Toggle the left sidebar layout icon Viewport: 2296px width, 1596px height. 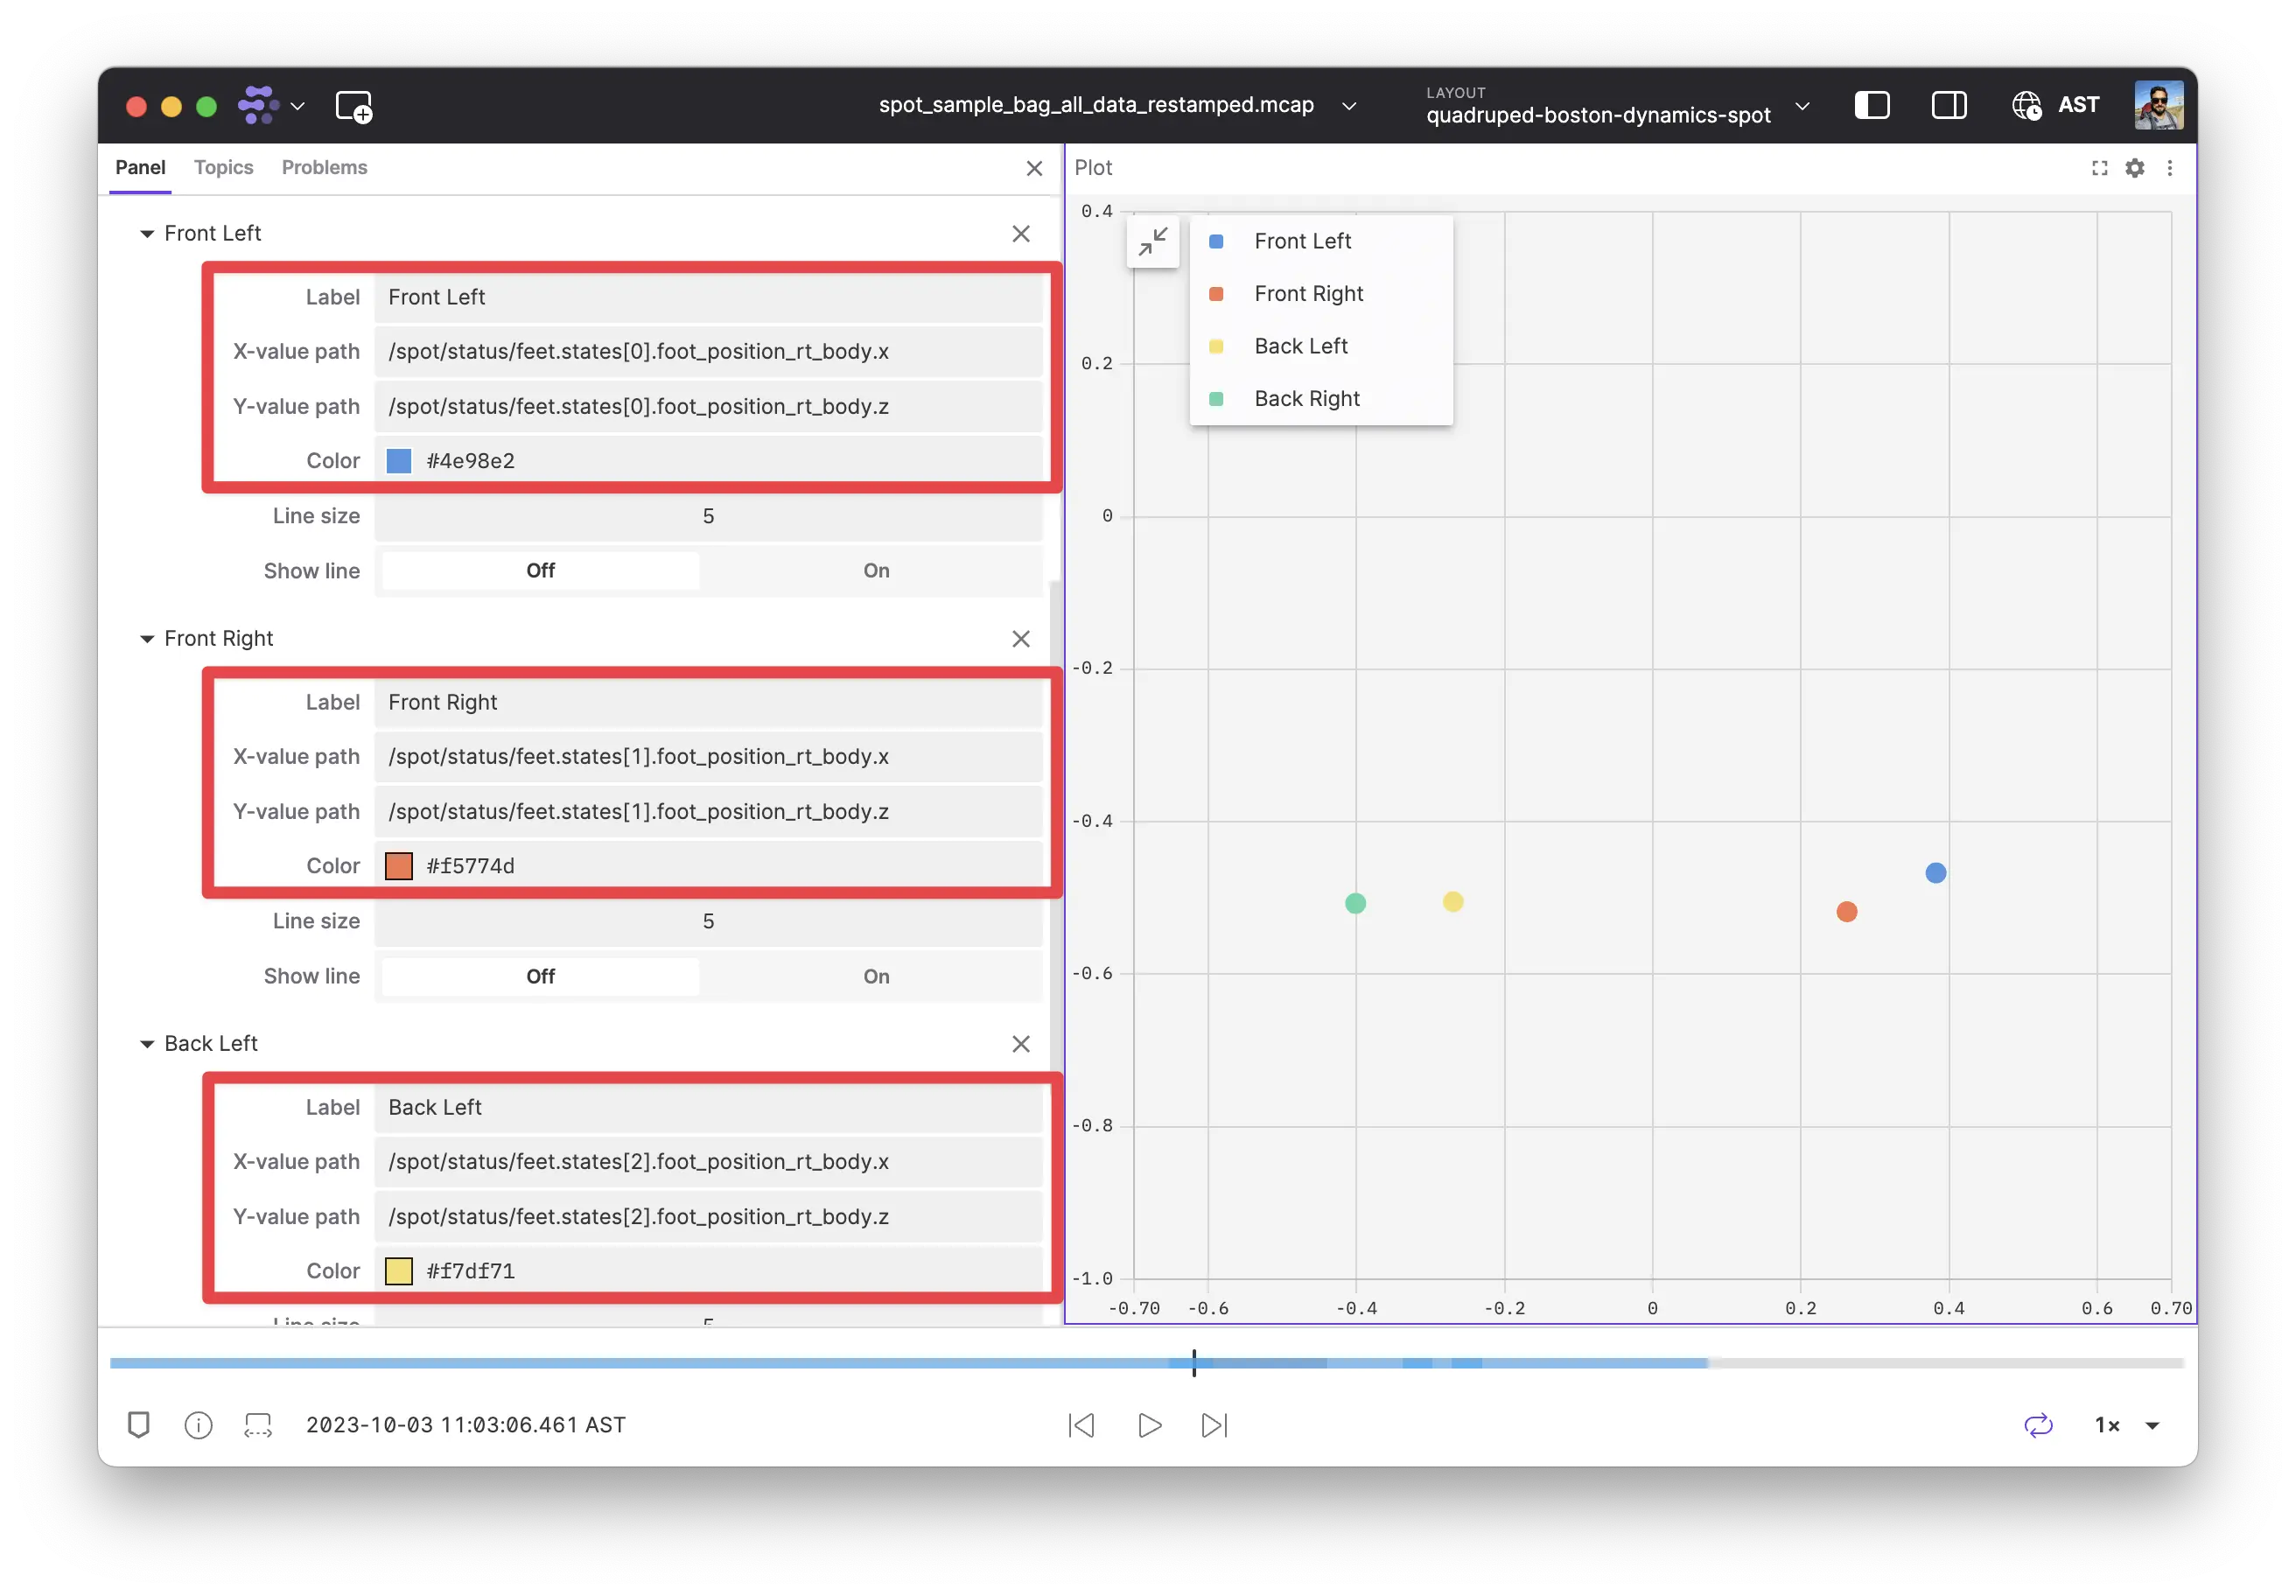1871,105
